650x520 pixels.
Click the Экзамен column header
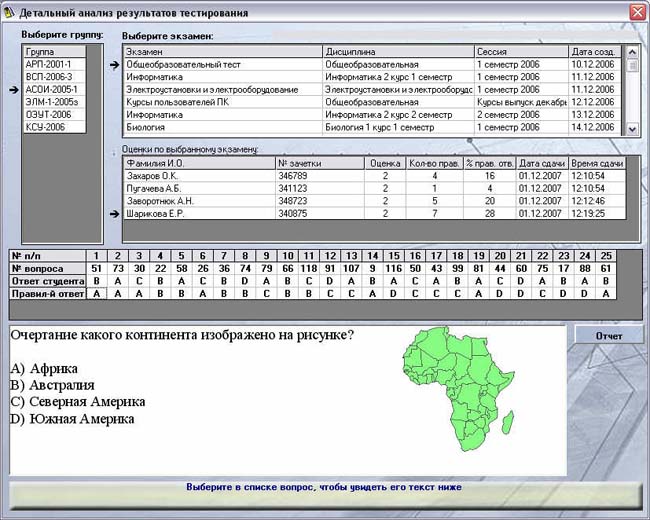coord(223,52)
